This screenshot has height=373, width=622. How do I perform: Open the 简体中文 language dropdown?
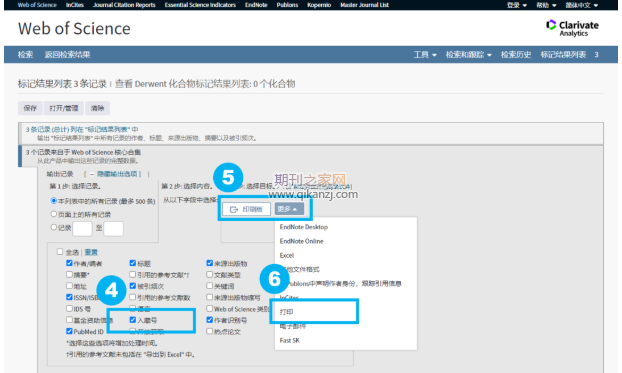(x=582, y=5)
